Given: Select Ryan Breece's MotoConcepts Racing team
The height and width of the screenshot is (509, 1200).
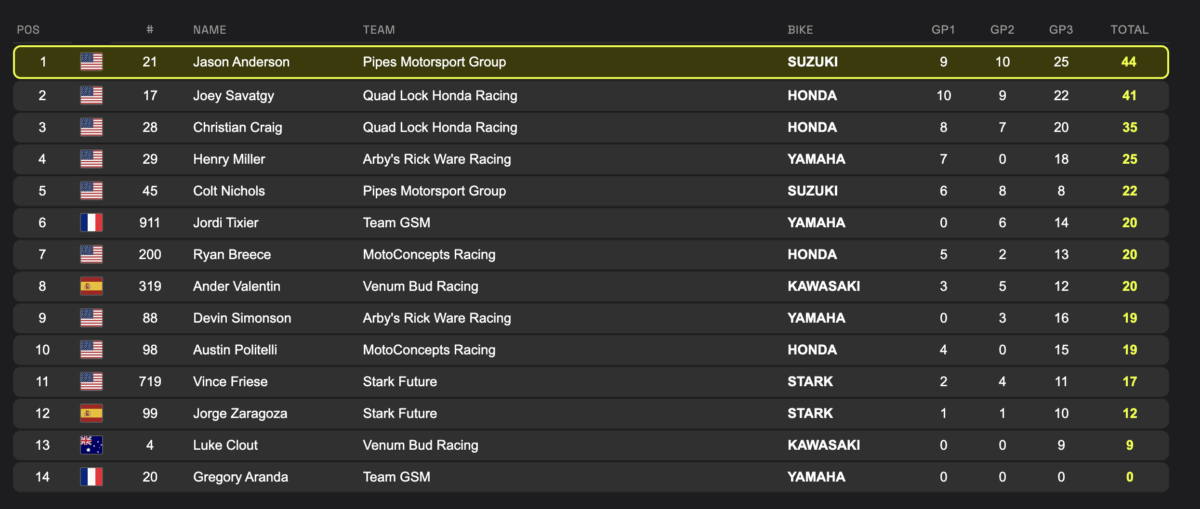Looking at the screenshot, I should (x=429, y=255).
